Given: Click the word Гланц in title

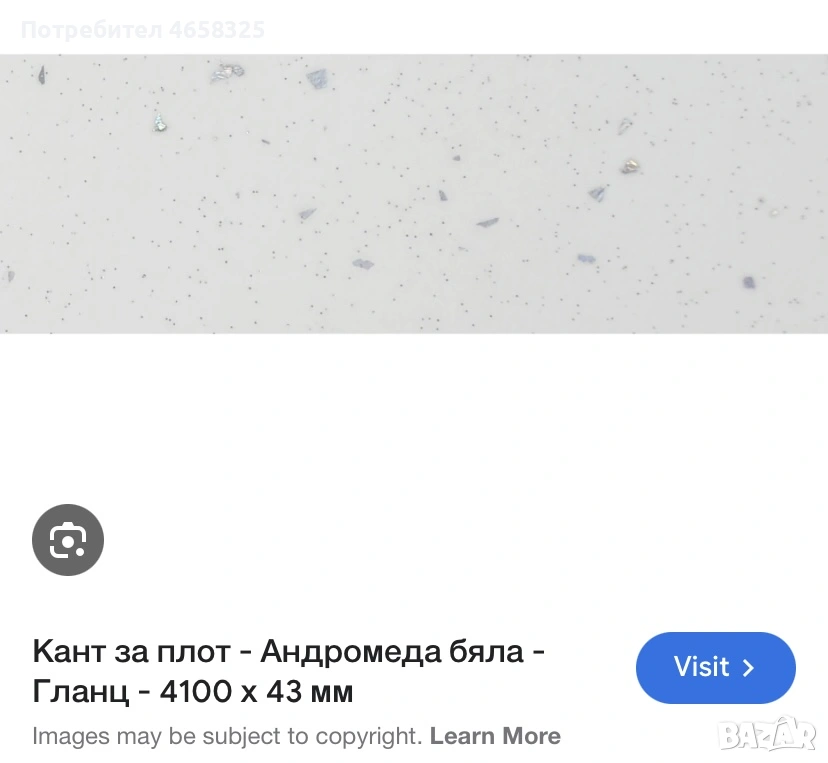Looking at the screenshot, I should click(x=81, y=692).
